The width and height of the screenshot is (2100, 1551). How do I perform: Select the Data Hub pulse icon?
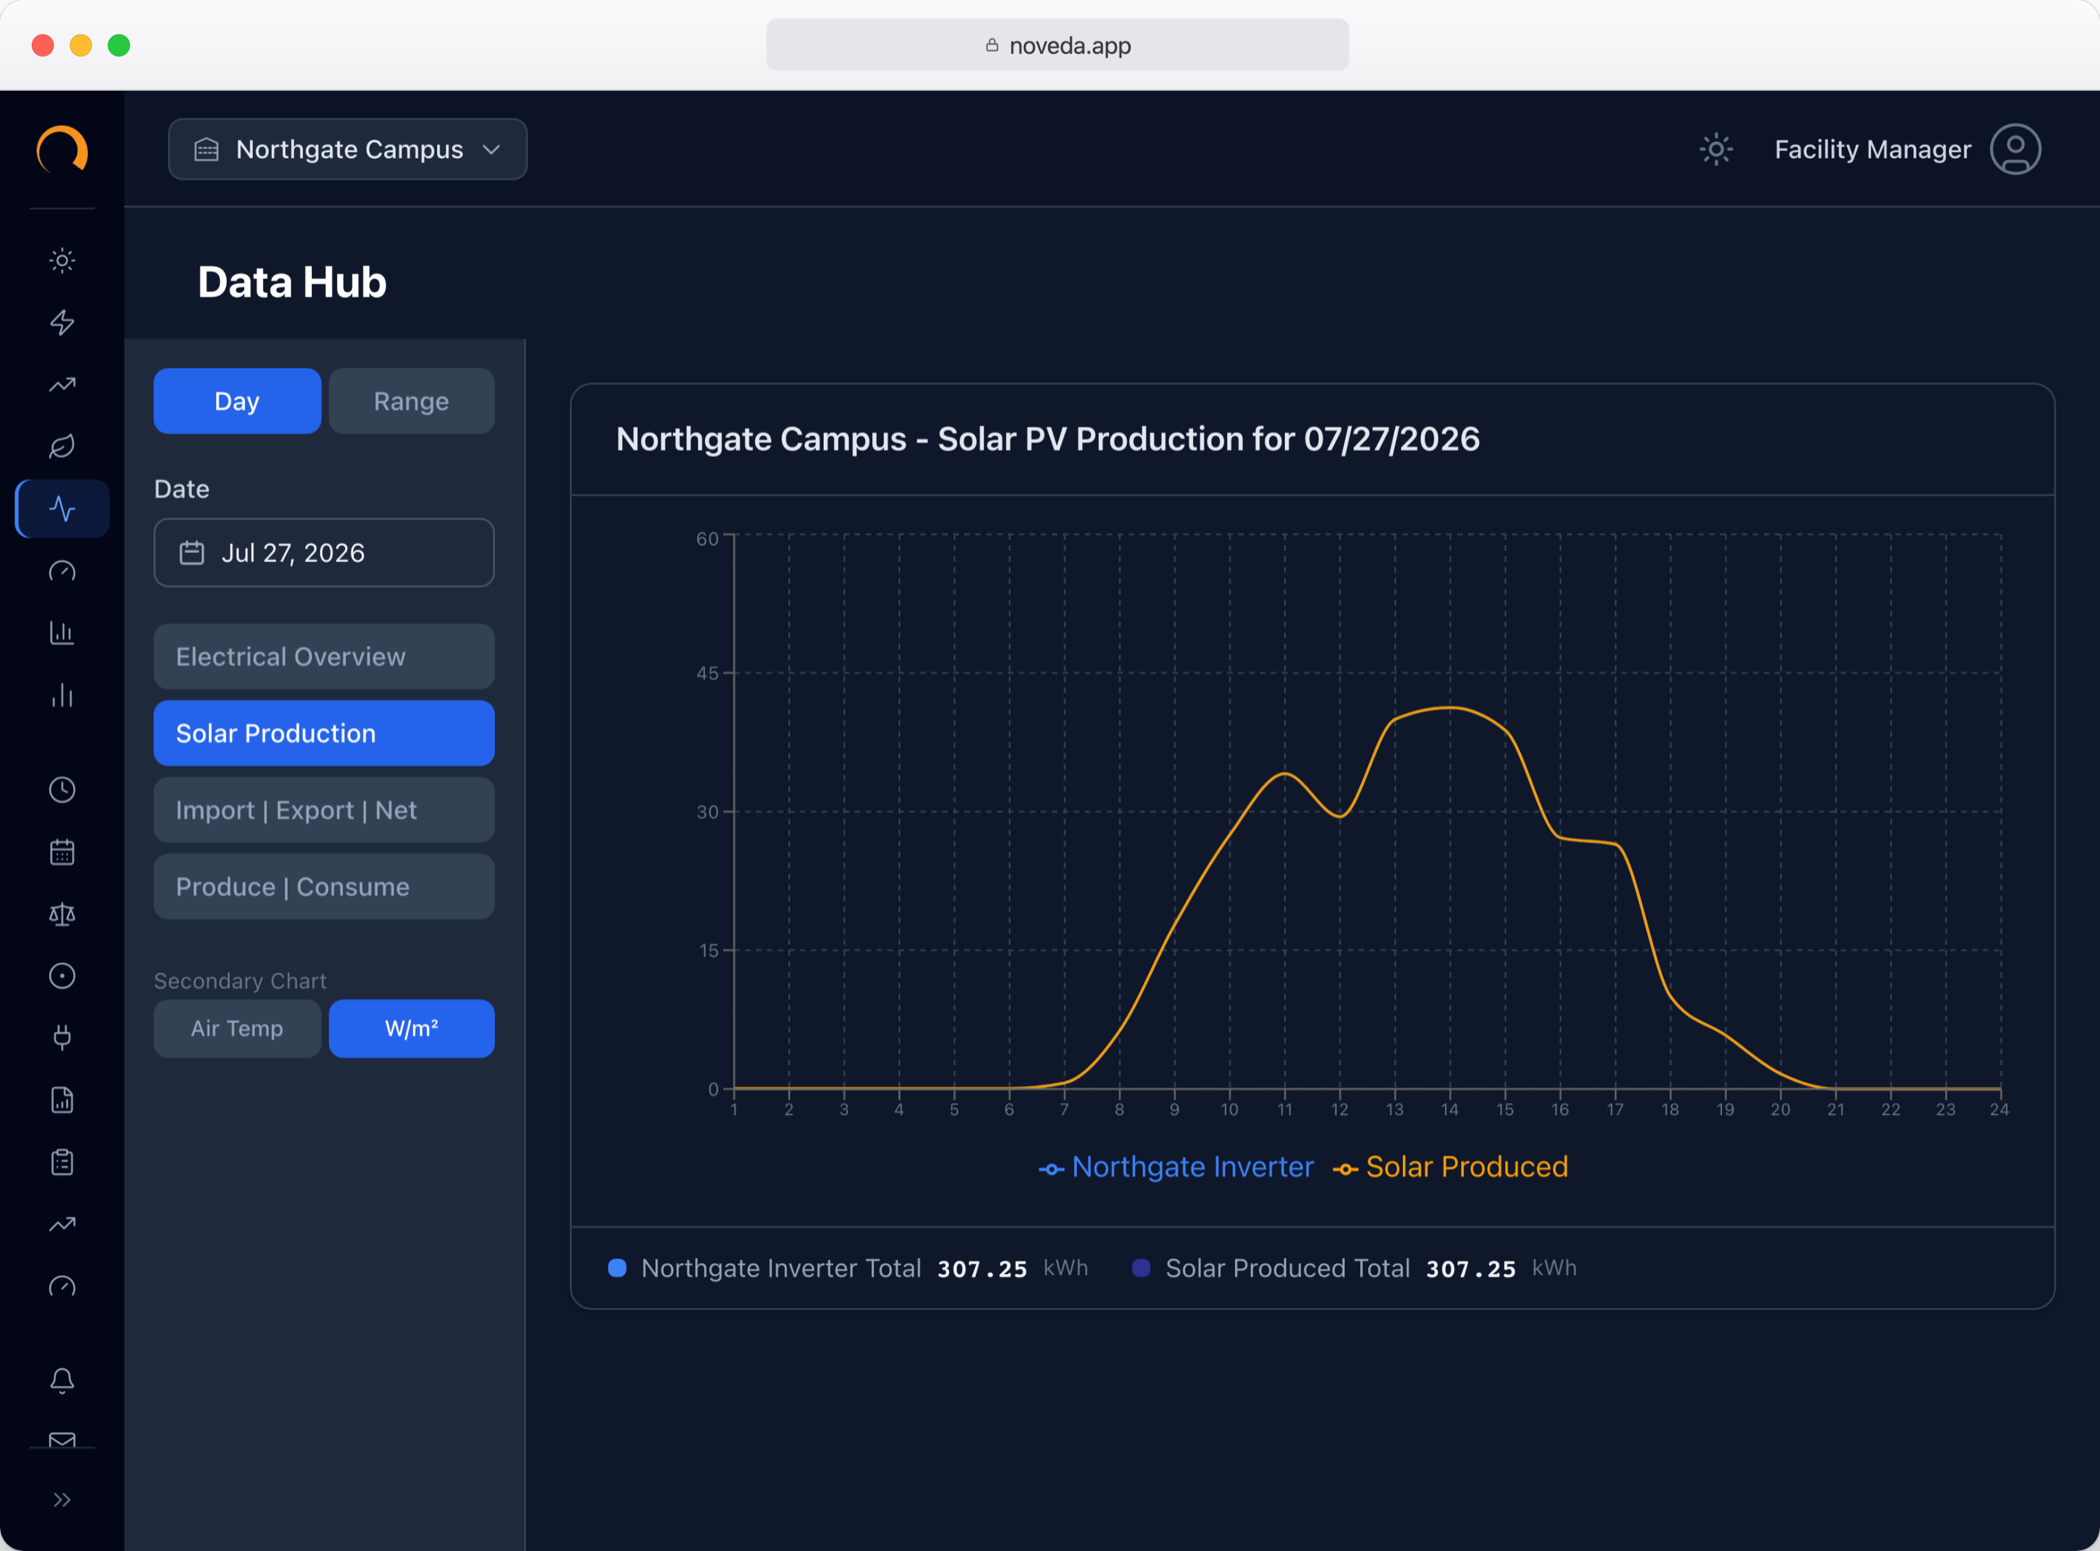click(x=62, y=508)
